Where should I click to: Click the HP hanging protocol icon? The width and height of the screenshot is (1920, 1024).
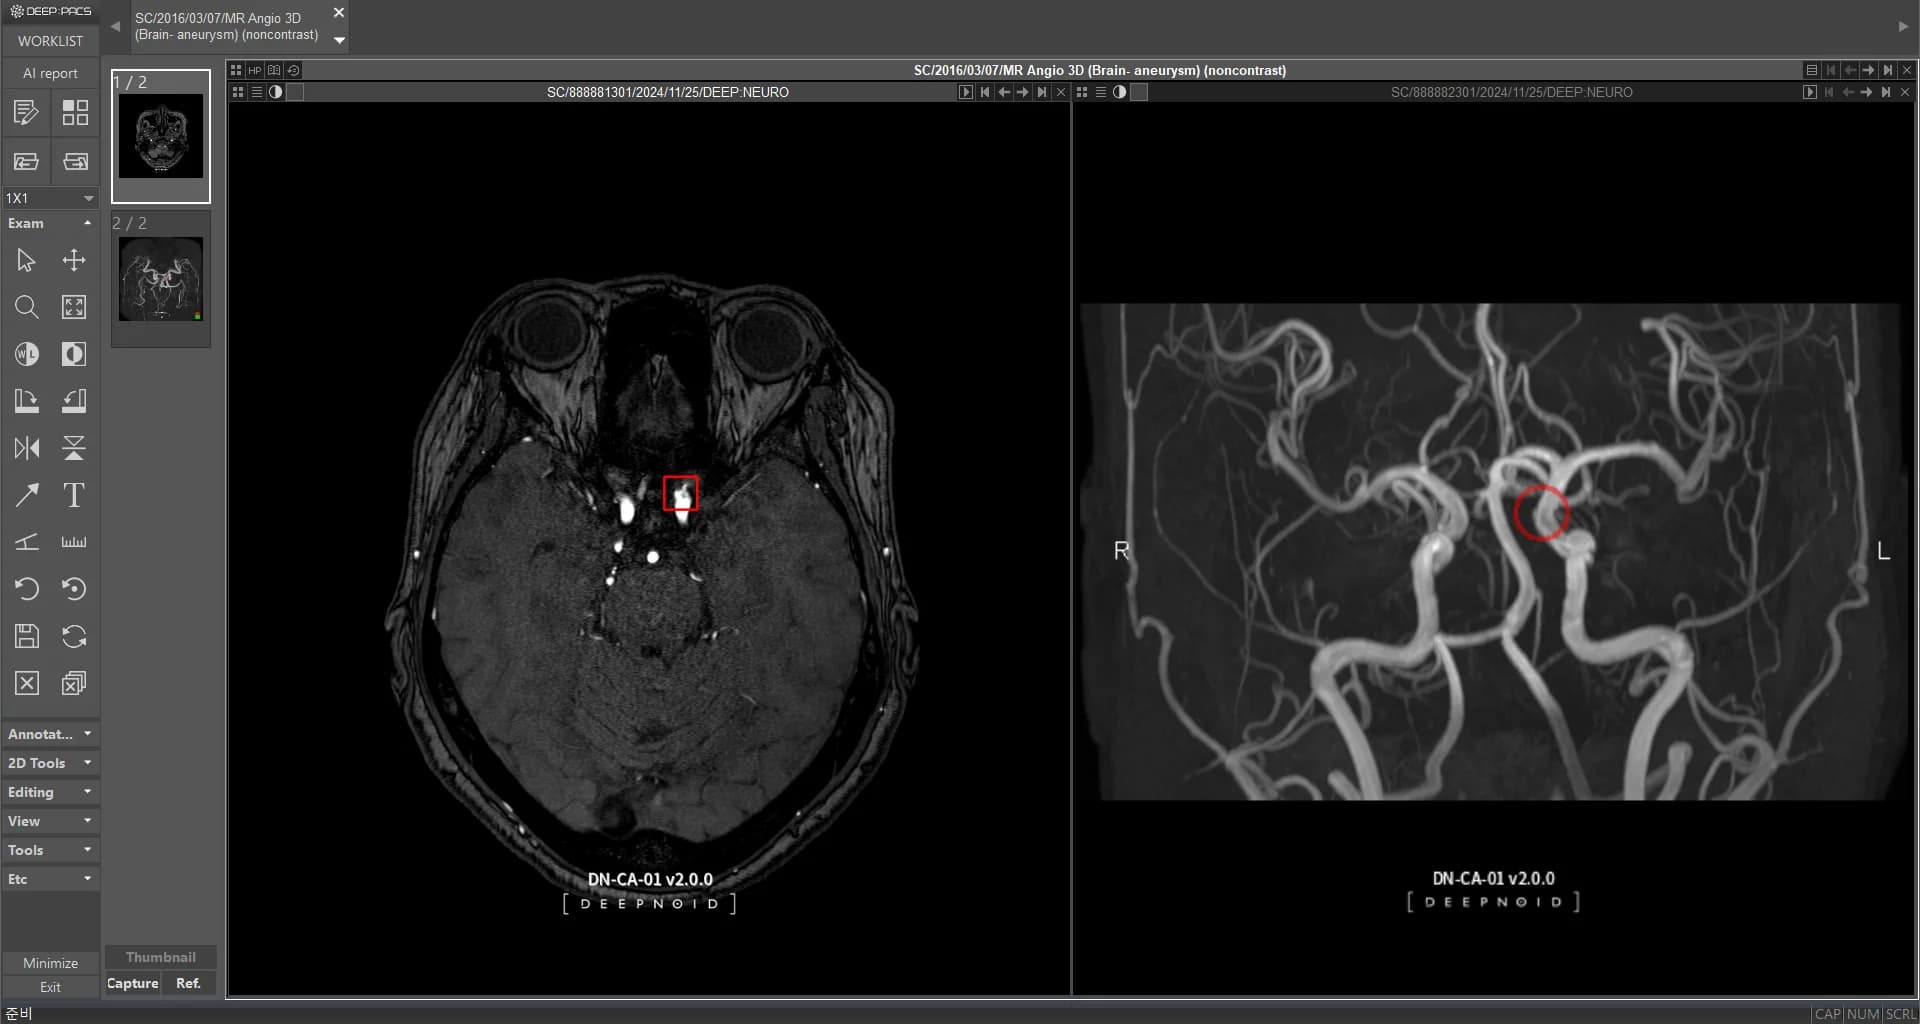pos(255,70)
